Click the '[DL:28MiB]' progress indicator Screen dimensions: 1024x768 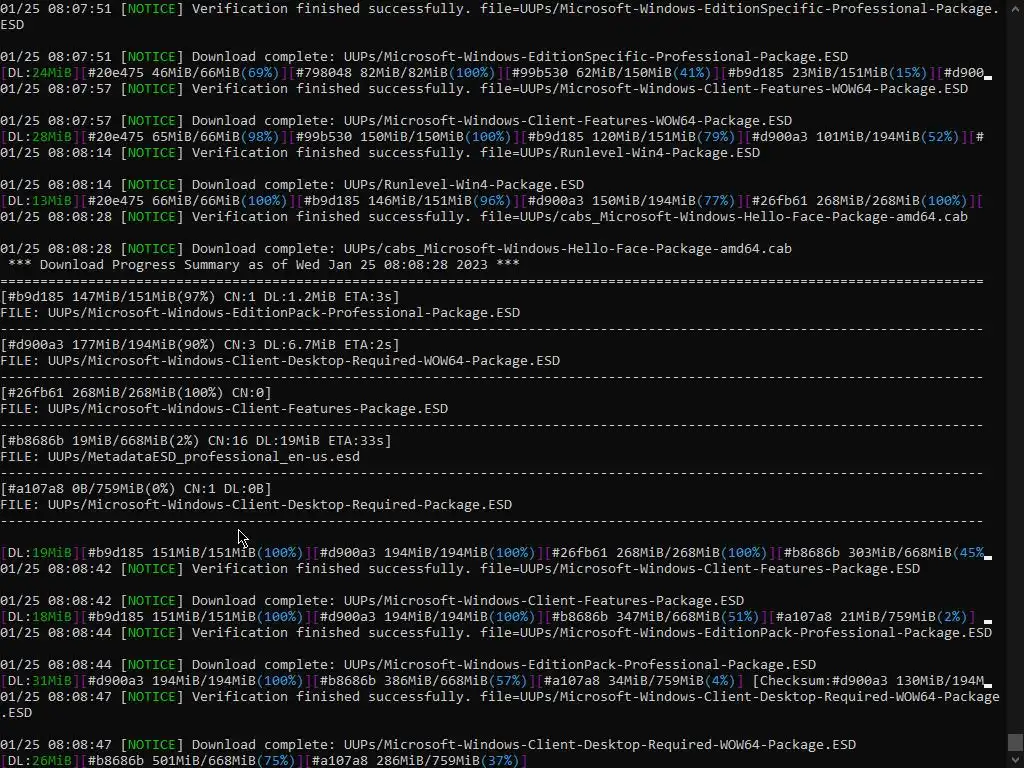coord(40,136)
